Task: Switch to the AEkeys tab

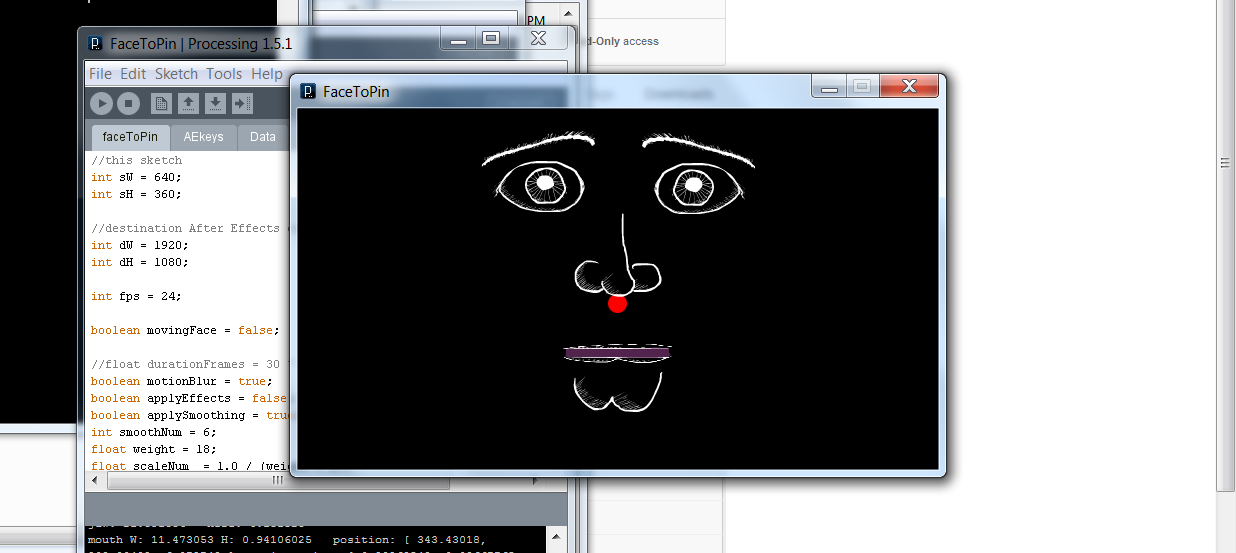Action: click(203, 137)
